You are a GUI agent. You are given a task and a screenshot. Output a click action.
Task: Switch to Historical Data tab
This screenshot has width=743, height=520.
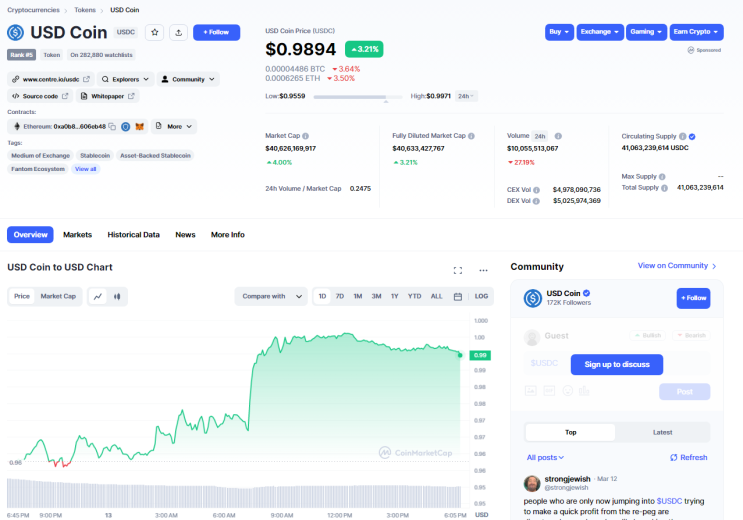click(x=134, y=235)
